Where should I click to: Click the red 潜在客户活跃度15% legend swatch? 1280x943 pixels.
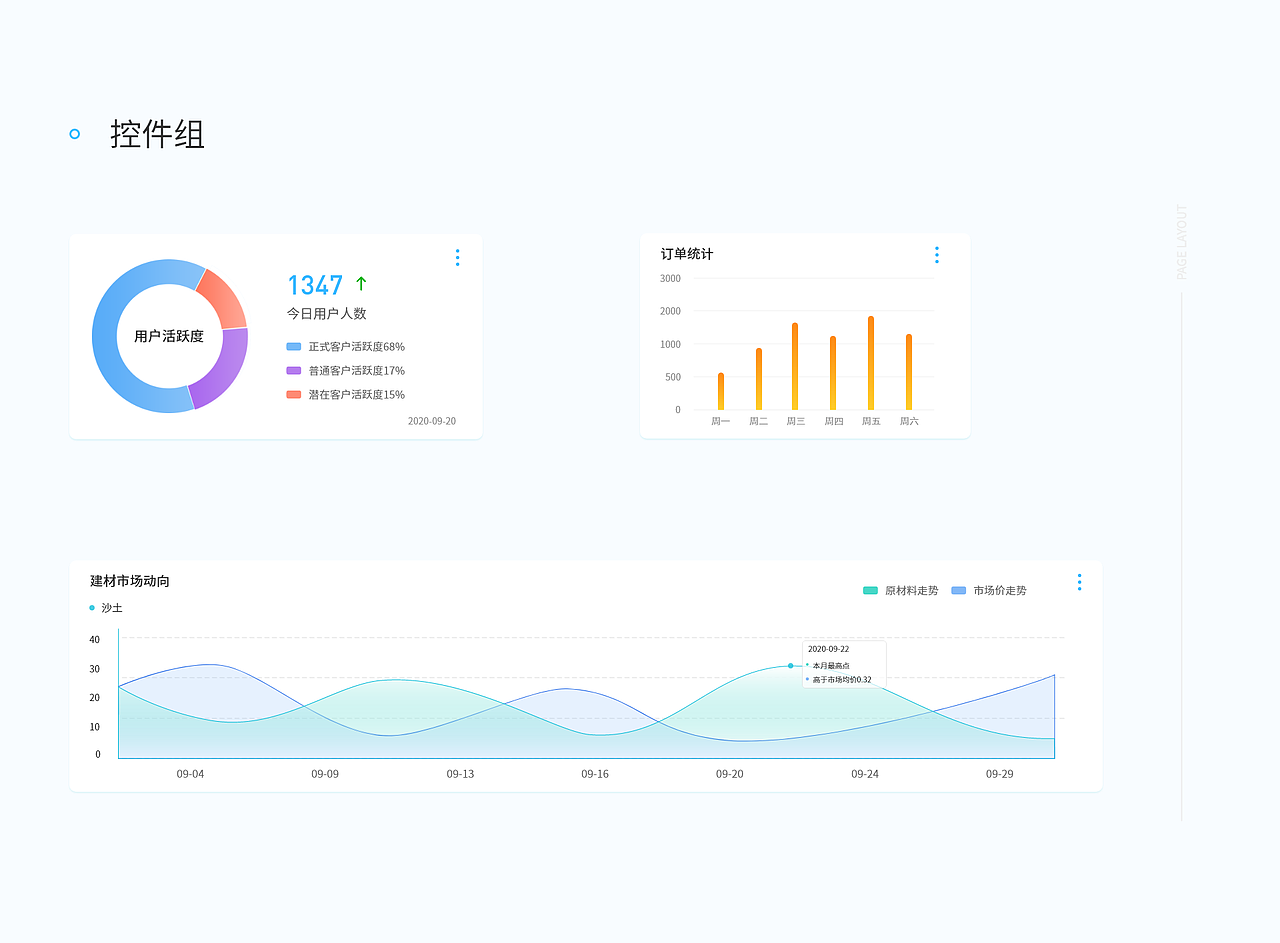(294, 394)
